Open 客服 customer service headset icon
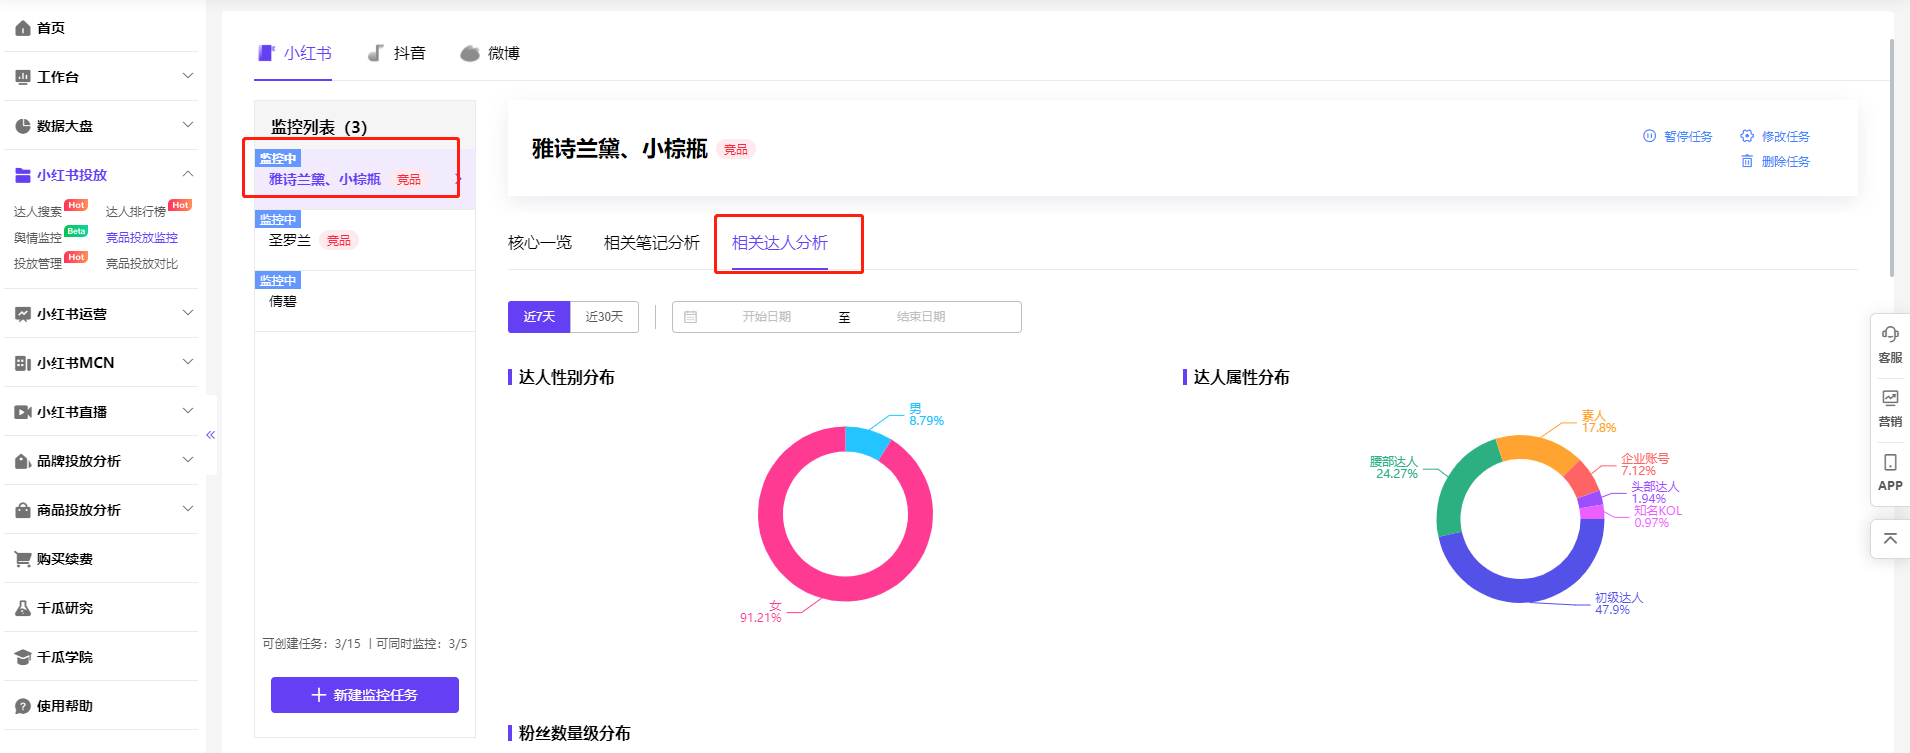 click(x=1890, y=334)
